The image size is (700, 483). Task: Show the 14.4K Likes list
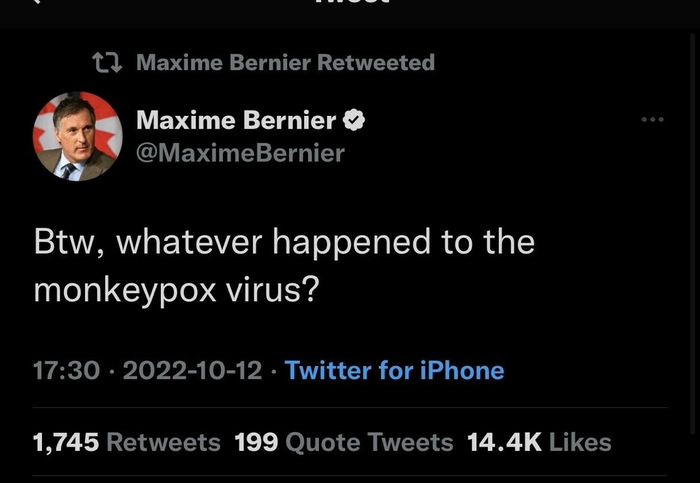coord(539,442)
